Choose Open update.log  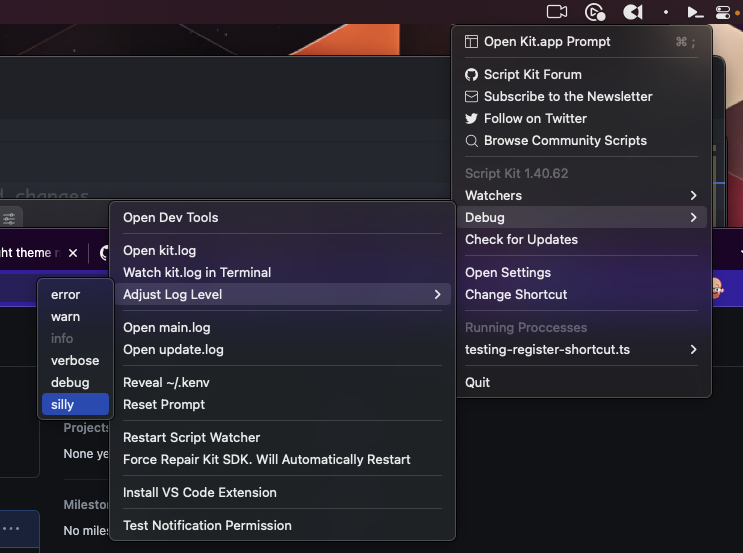click(282, 349)
